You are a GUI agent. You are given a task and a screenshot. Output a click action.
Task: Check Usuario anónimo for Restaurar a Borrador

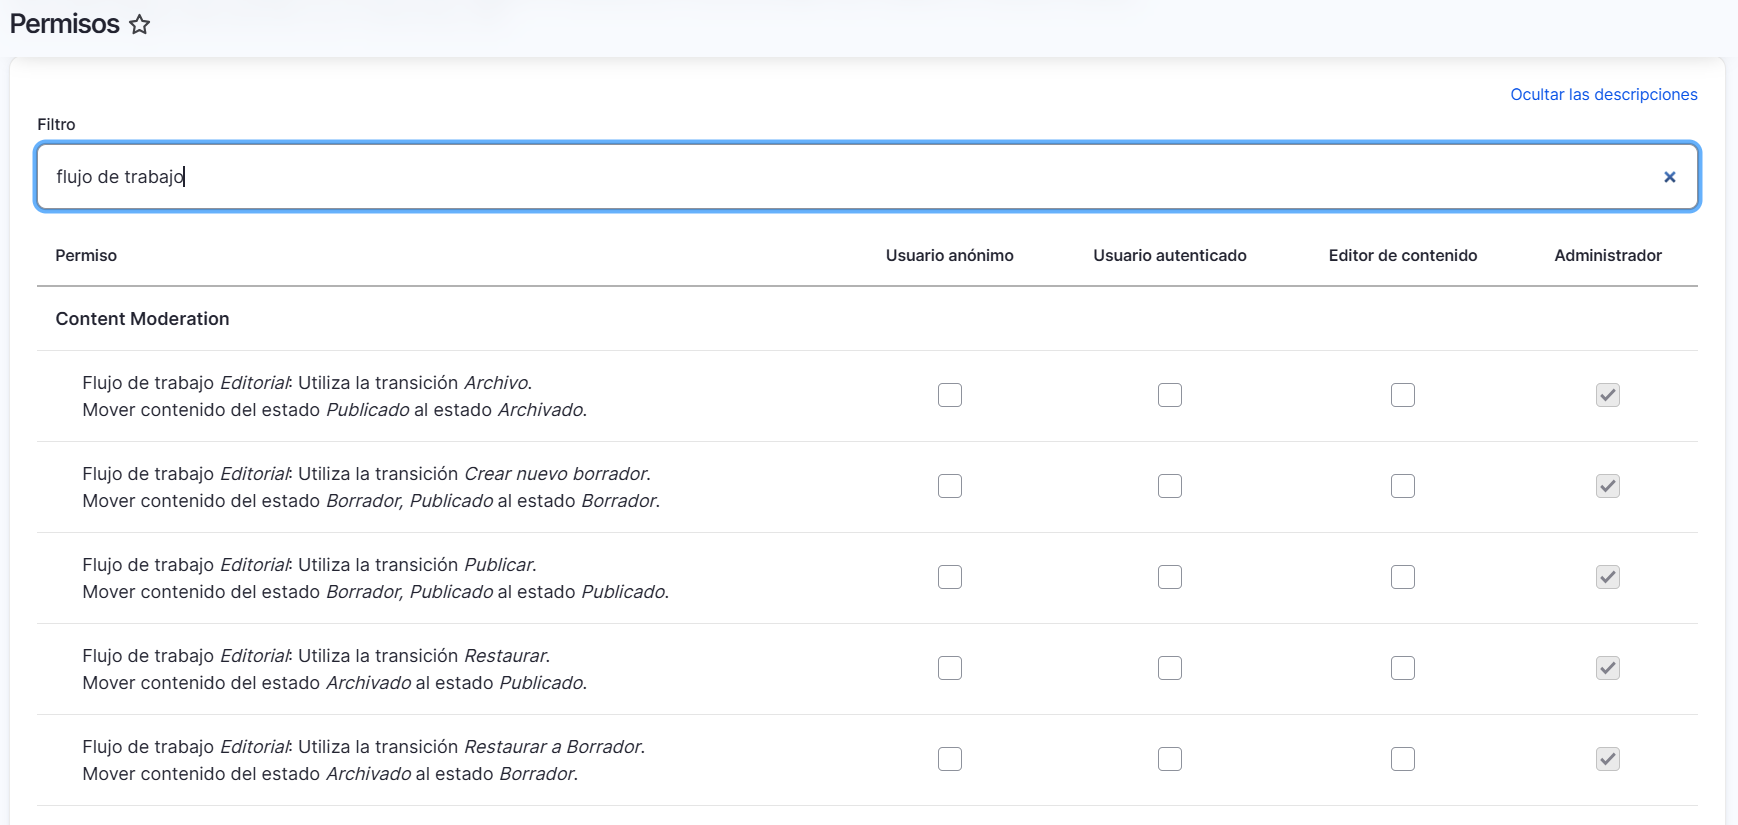point(950,759)
